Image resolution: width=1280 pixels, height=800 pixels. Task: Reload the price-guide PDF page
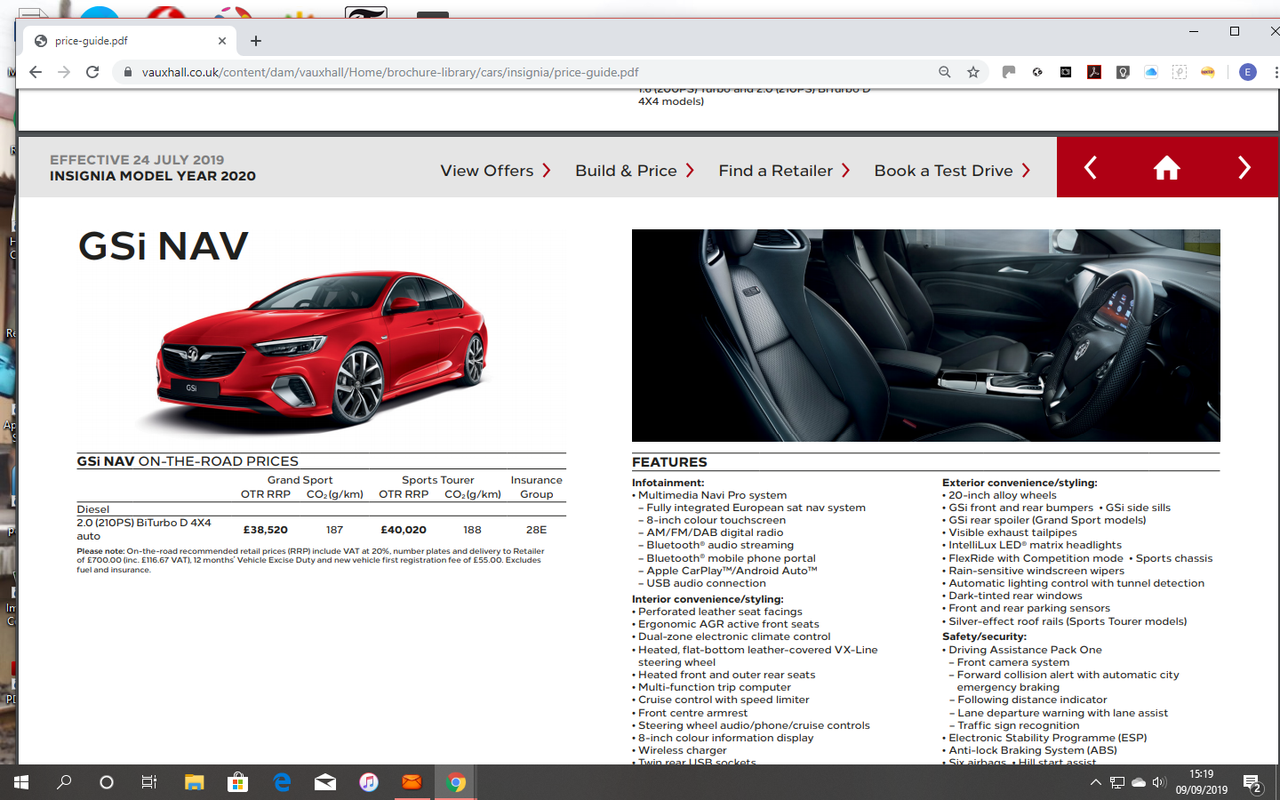coord(93,72)
